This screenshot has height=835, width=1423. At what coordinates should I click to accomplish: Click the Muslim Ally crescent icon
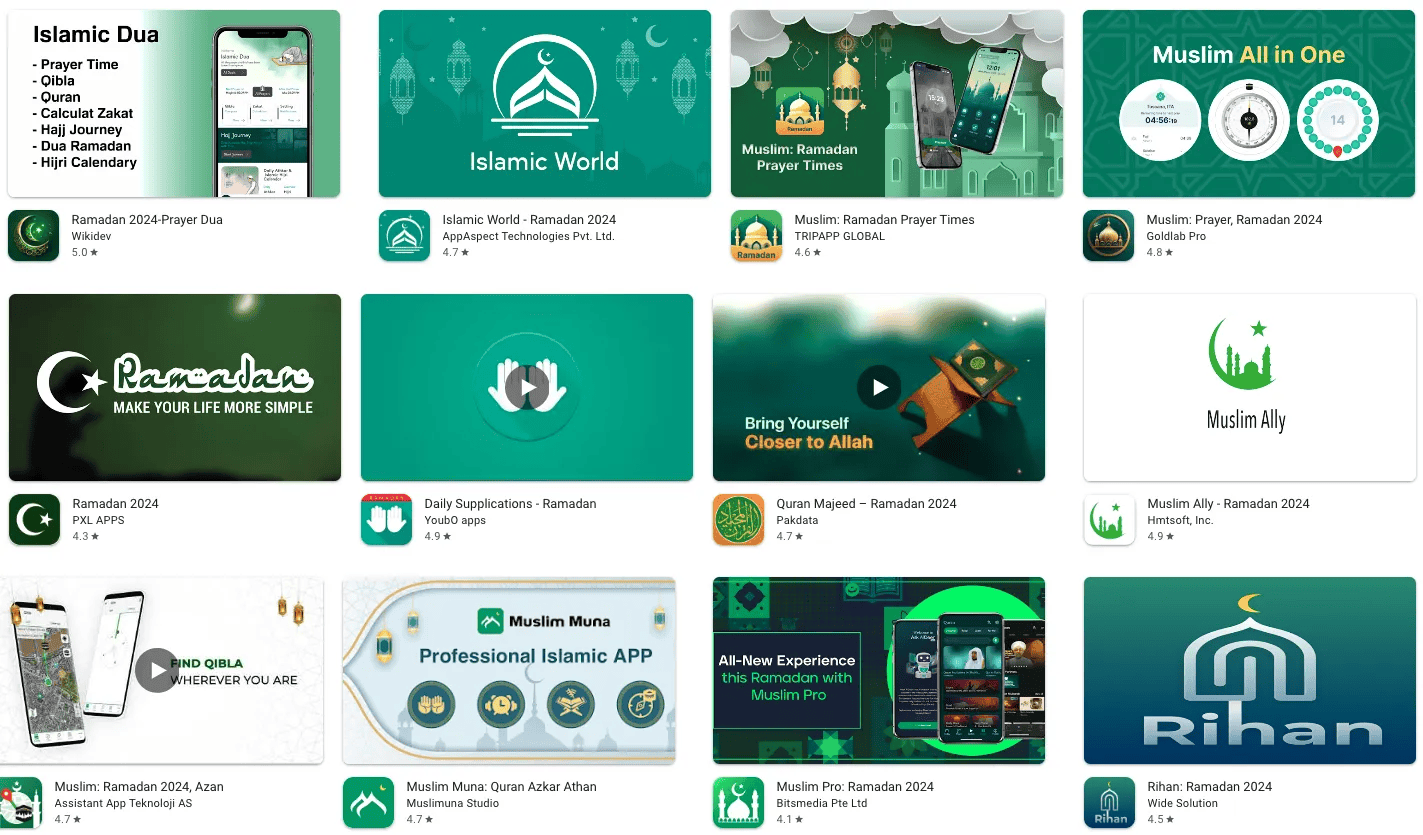coord(1110,520)
